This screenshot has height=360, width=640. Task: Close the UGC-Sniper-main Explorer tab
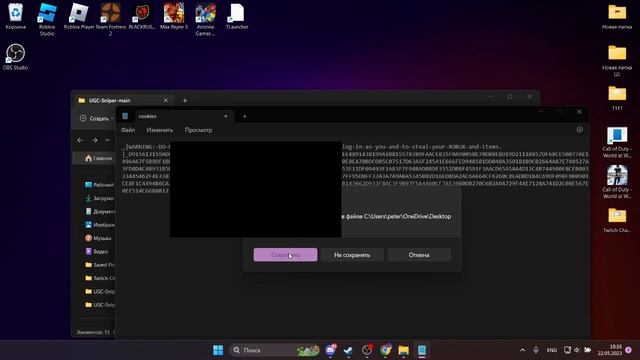(165, 100)
